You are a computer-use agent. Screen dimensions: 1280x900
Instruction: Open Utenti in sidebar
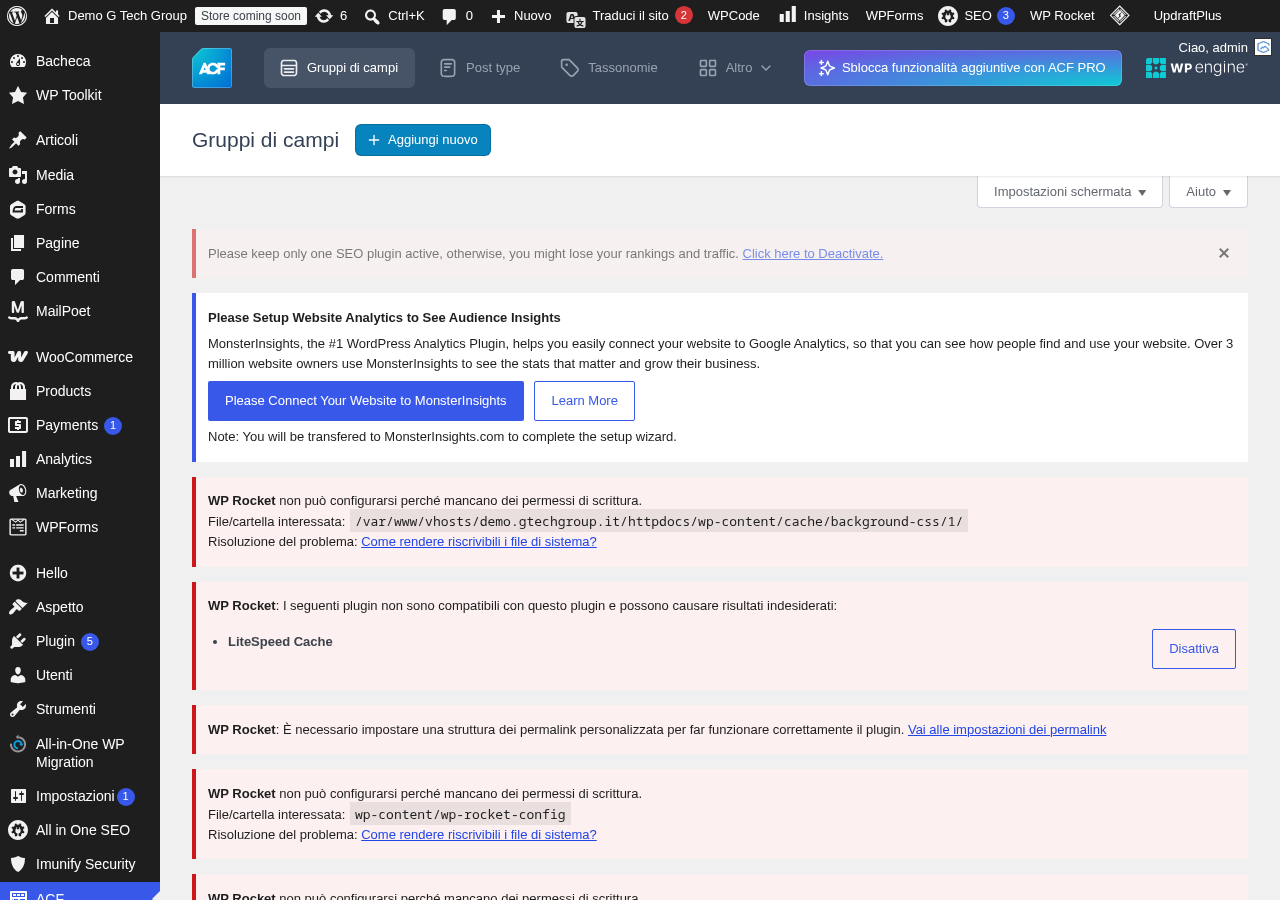pos(80,675)
